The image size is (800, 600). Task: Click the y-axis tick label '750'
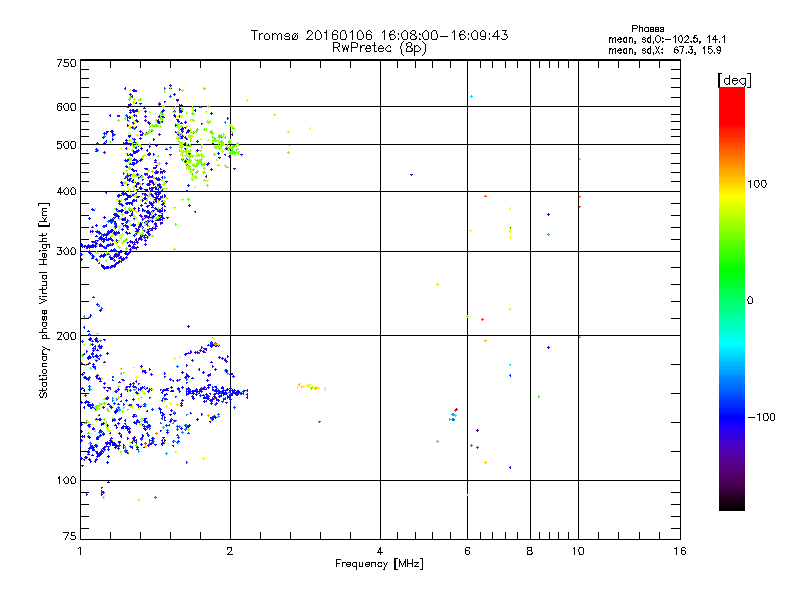click(x=66, y=63)
